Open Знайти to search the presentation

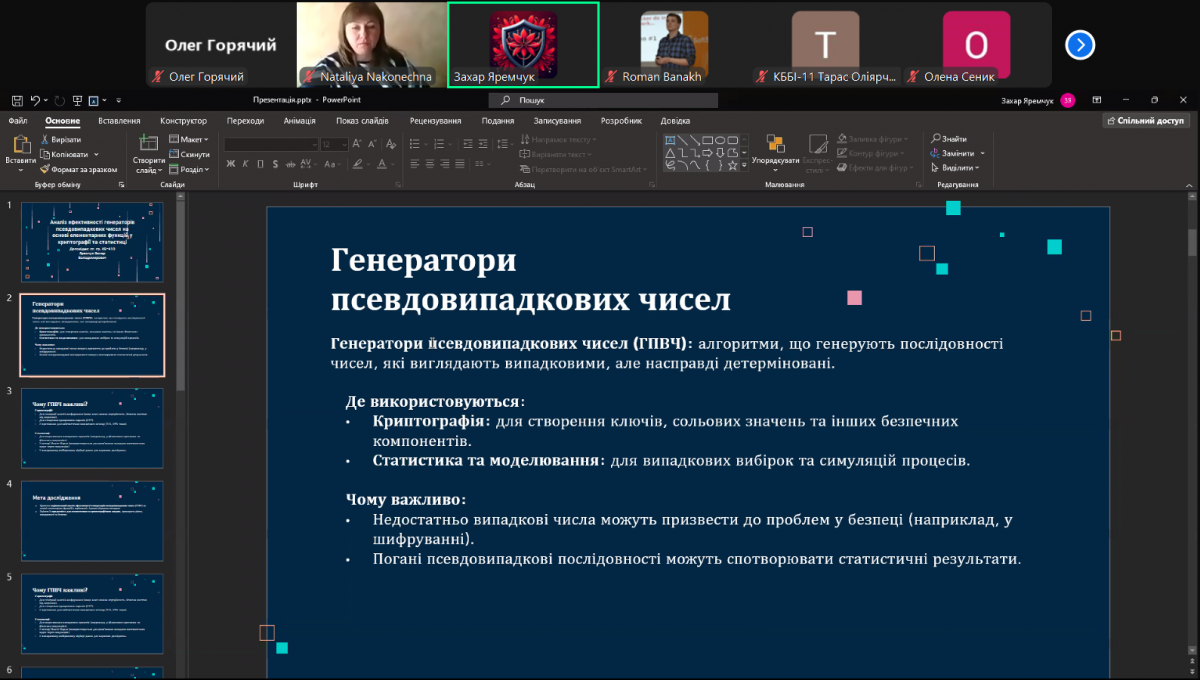(950, 140)
